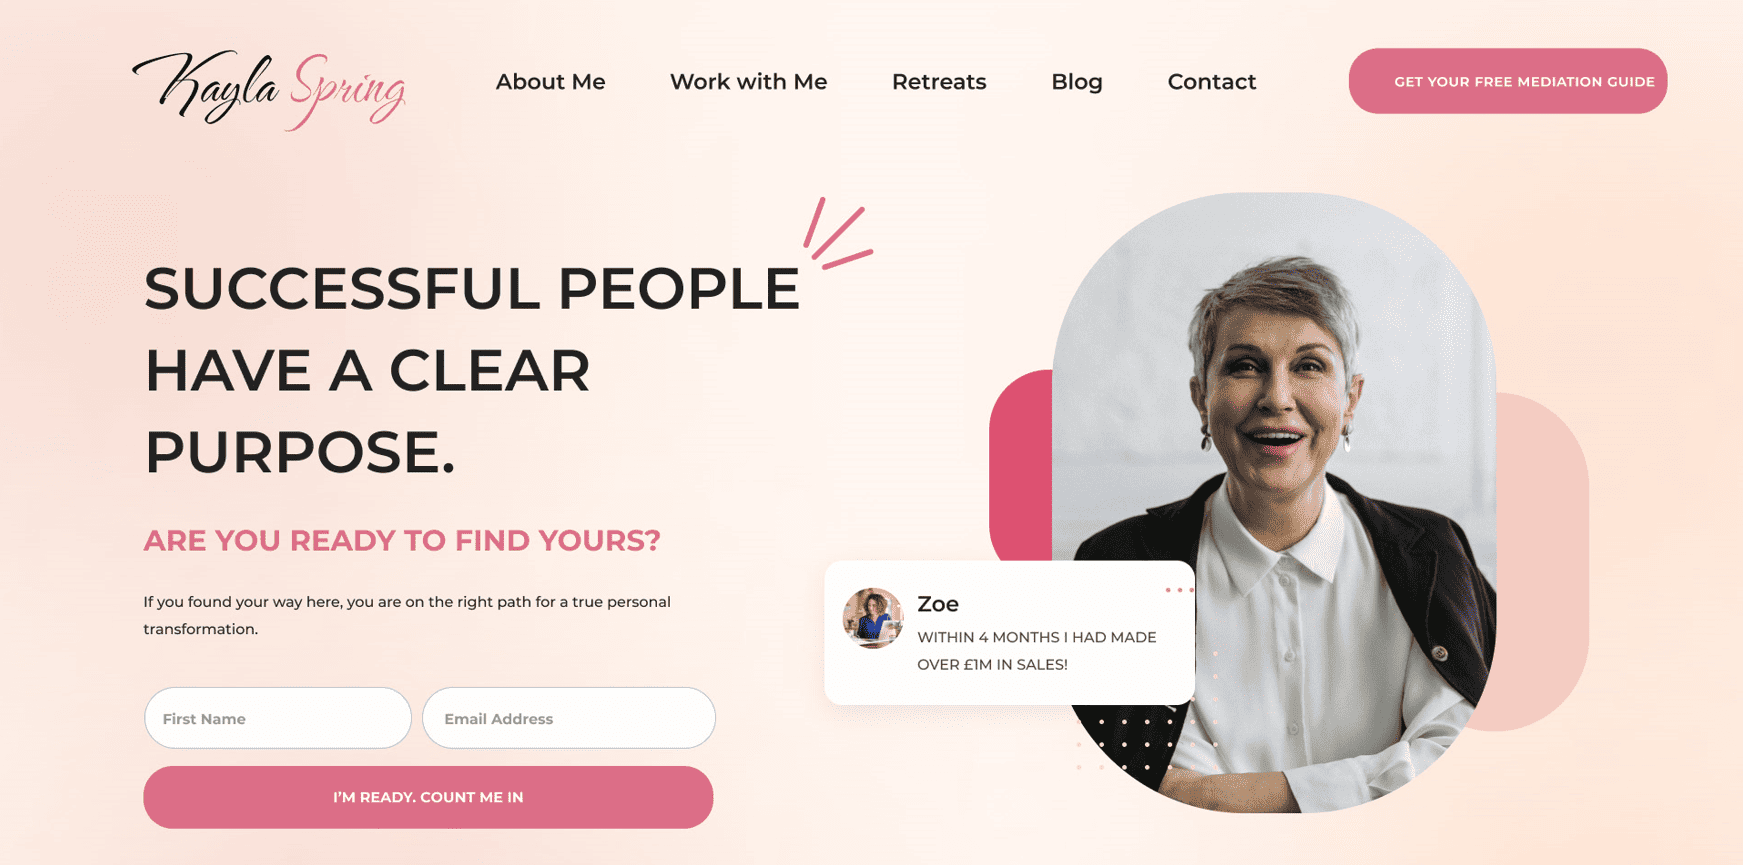Click Get Your Free Mediation Guide button
This screenshot has height=865, width=1743.
click(x=1507, y=81)
